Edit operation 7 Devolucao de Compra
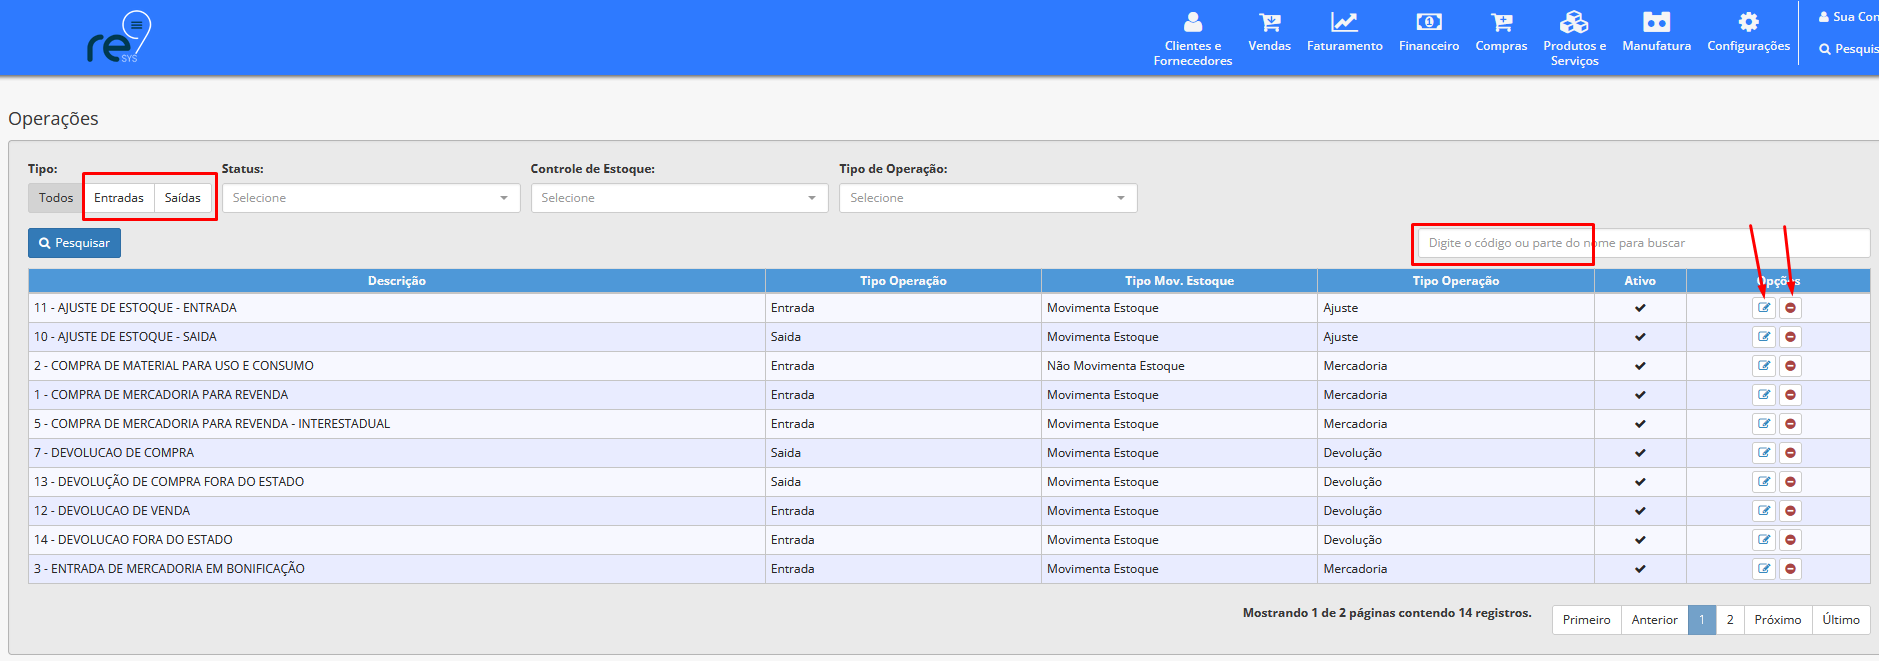Screen dimensions: 1879x661 coord(1764,453)
